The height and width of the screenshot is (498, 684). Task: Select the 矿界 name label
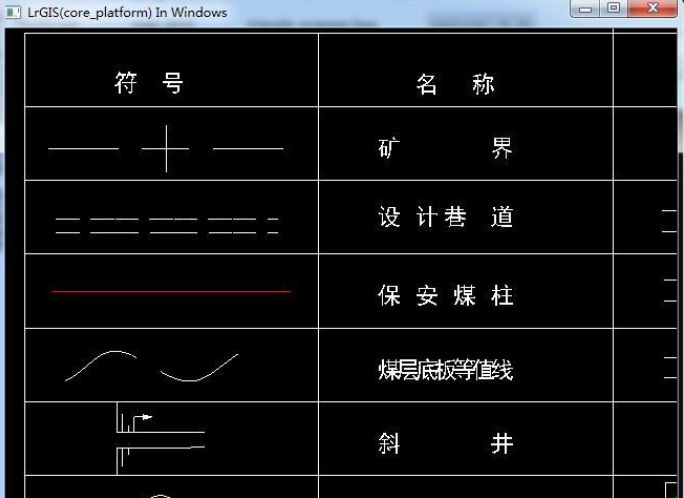click(446, 149)
